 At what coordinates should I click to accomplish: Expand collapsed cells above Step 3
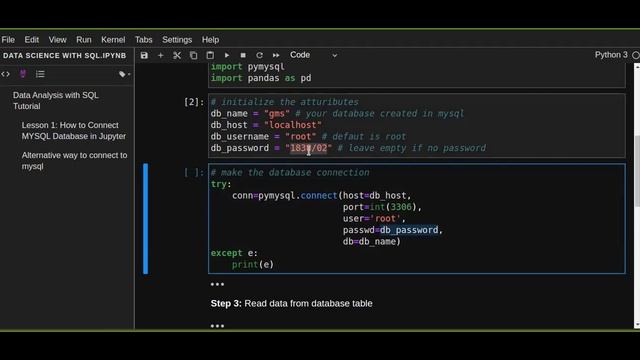click(x=217, y=284)
